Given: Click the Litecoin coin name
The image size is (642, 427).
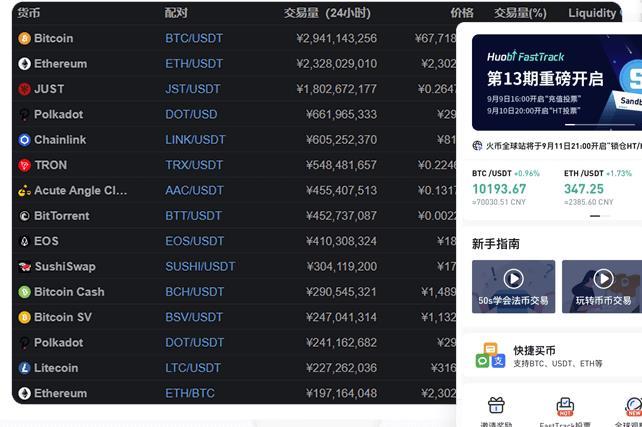Looking at the screenshot, I should [x=56, y=368].
